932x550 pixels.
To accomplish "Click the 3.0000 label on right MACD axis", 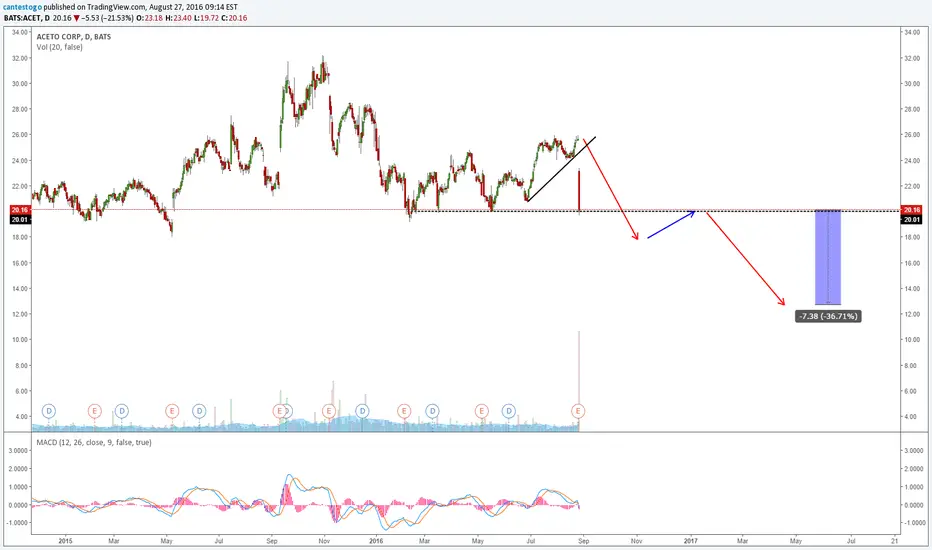I will (x=913, y=451).
